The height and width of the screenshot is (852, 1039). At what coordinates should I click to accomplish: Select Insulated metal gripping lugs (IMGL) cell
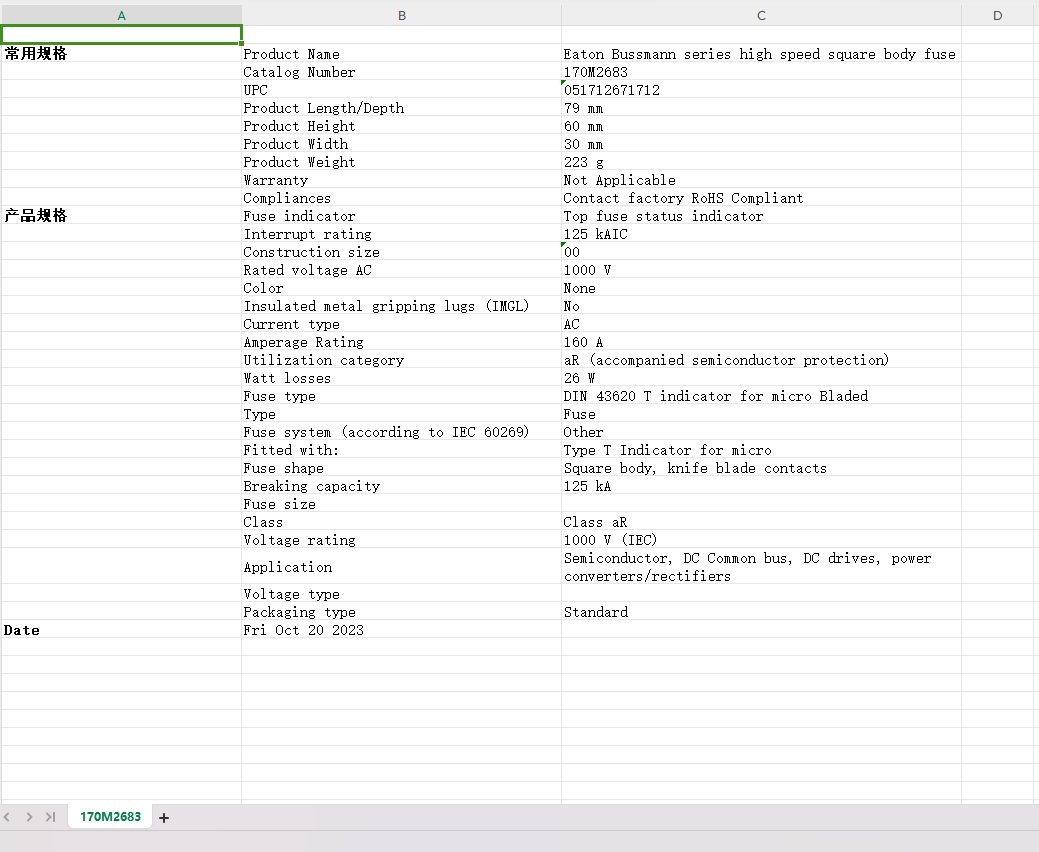(402, 305)
